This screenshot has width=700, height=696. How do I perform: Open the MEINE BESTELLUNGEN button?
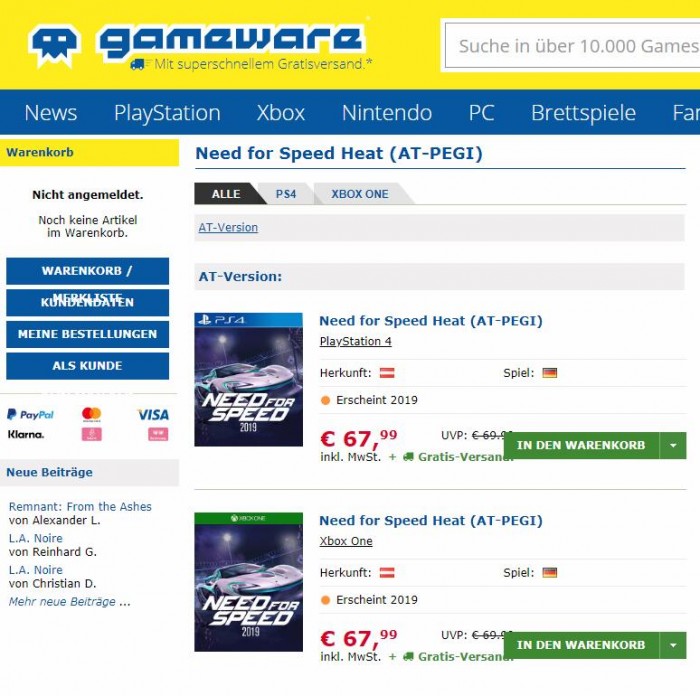pyautogui.click(x=88, y=334)
